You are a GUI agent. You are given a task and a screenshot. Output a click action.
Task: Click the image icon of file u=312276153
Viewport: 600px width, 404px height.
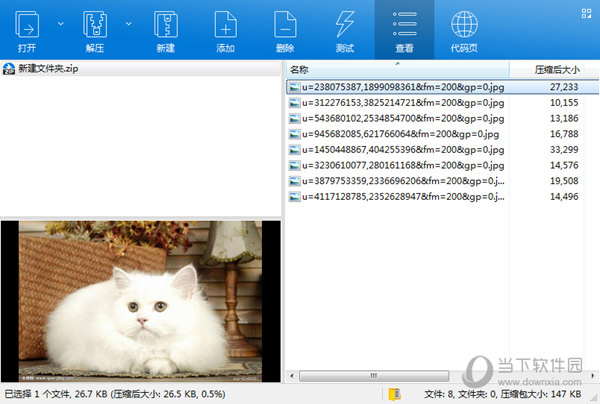click(294, 103)
